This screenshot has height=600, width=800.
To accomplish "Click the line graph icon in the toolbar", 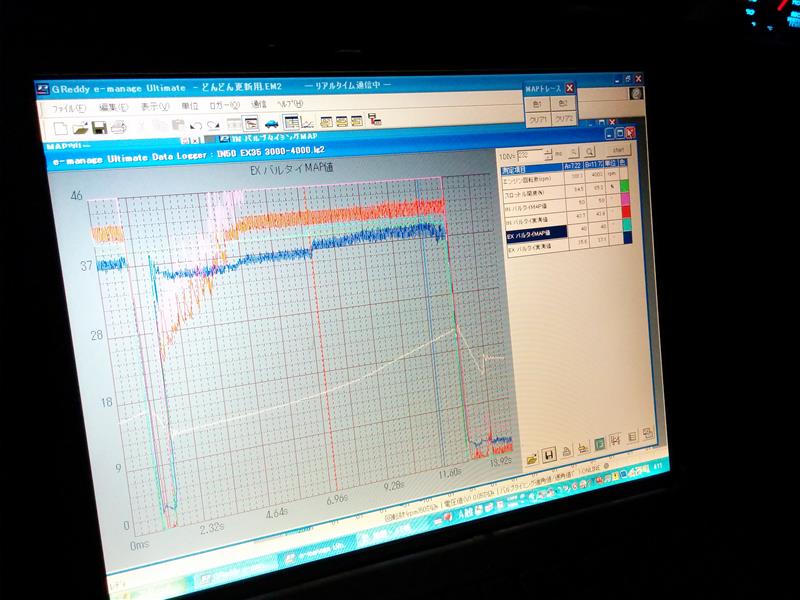I will tap(307, 122).
